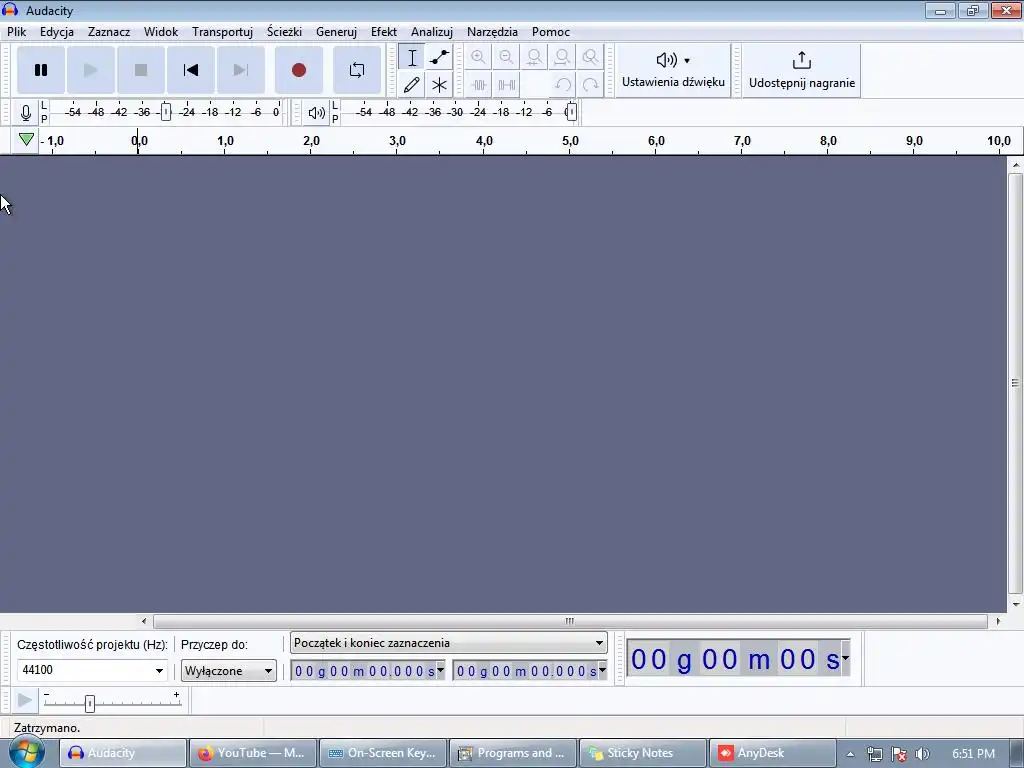Image resolution: width=1024 pixels, height=768 pixels.
Task: Open the Transportuj menu
Action: point(222,32)
